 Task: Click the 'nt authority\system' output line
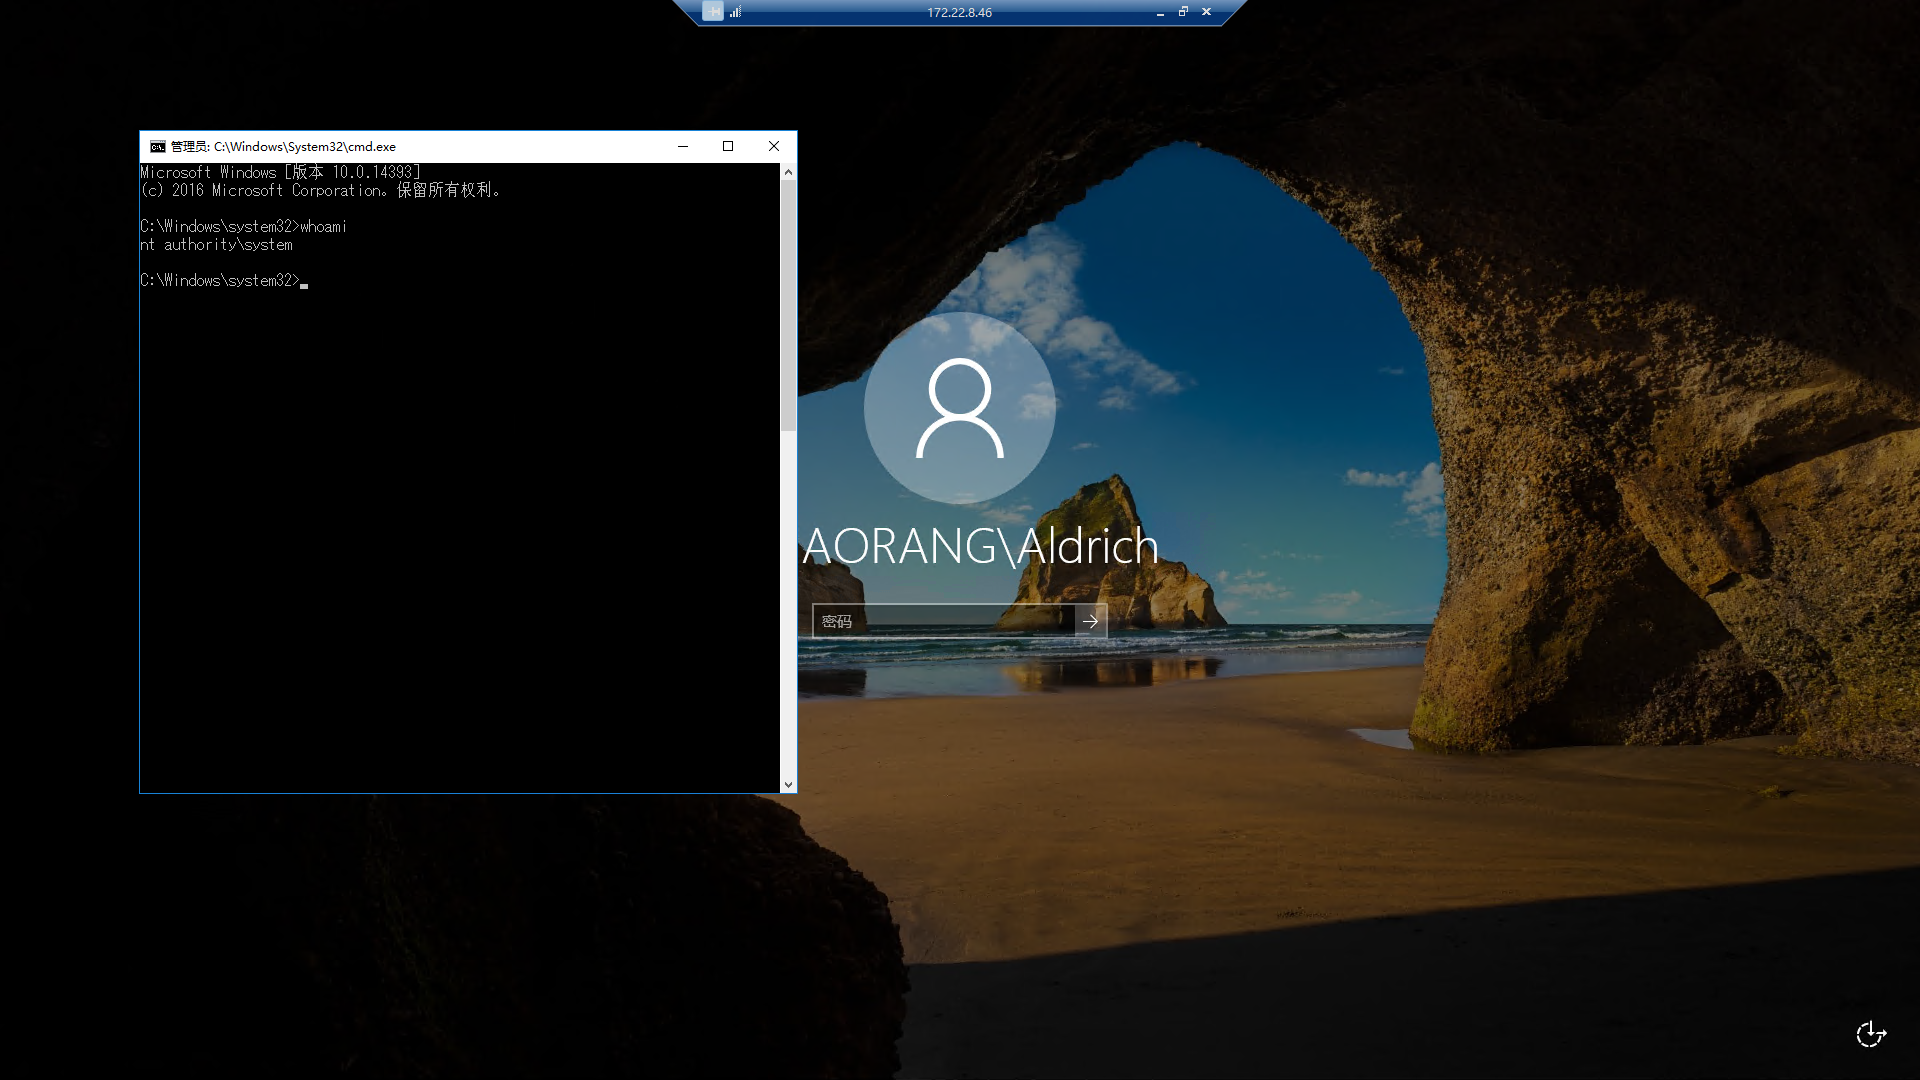[x=216, y=245]
